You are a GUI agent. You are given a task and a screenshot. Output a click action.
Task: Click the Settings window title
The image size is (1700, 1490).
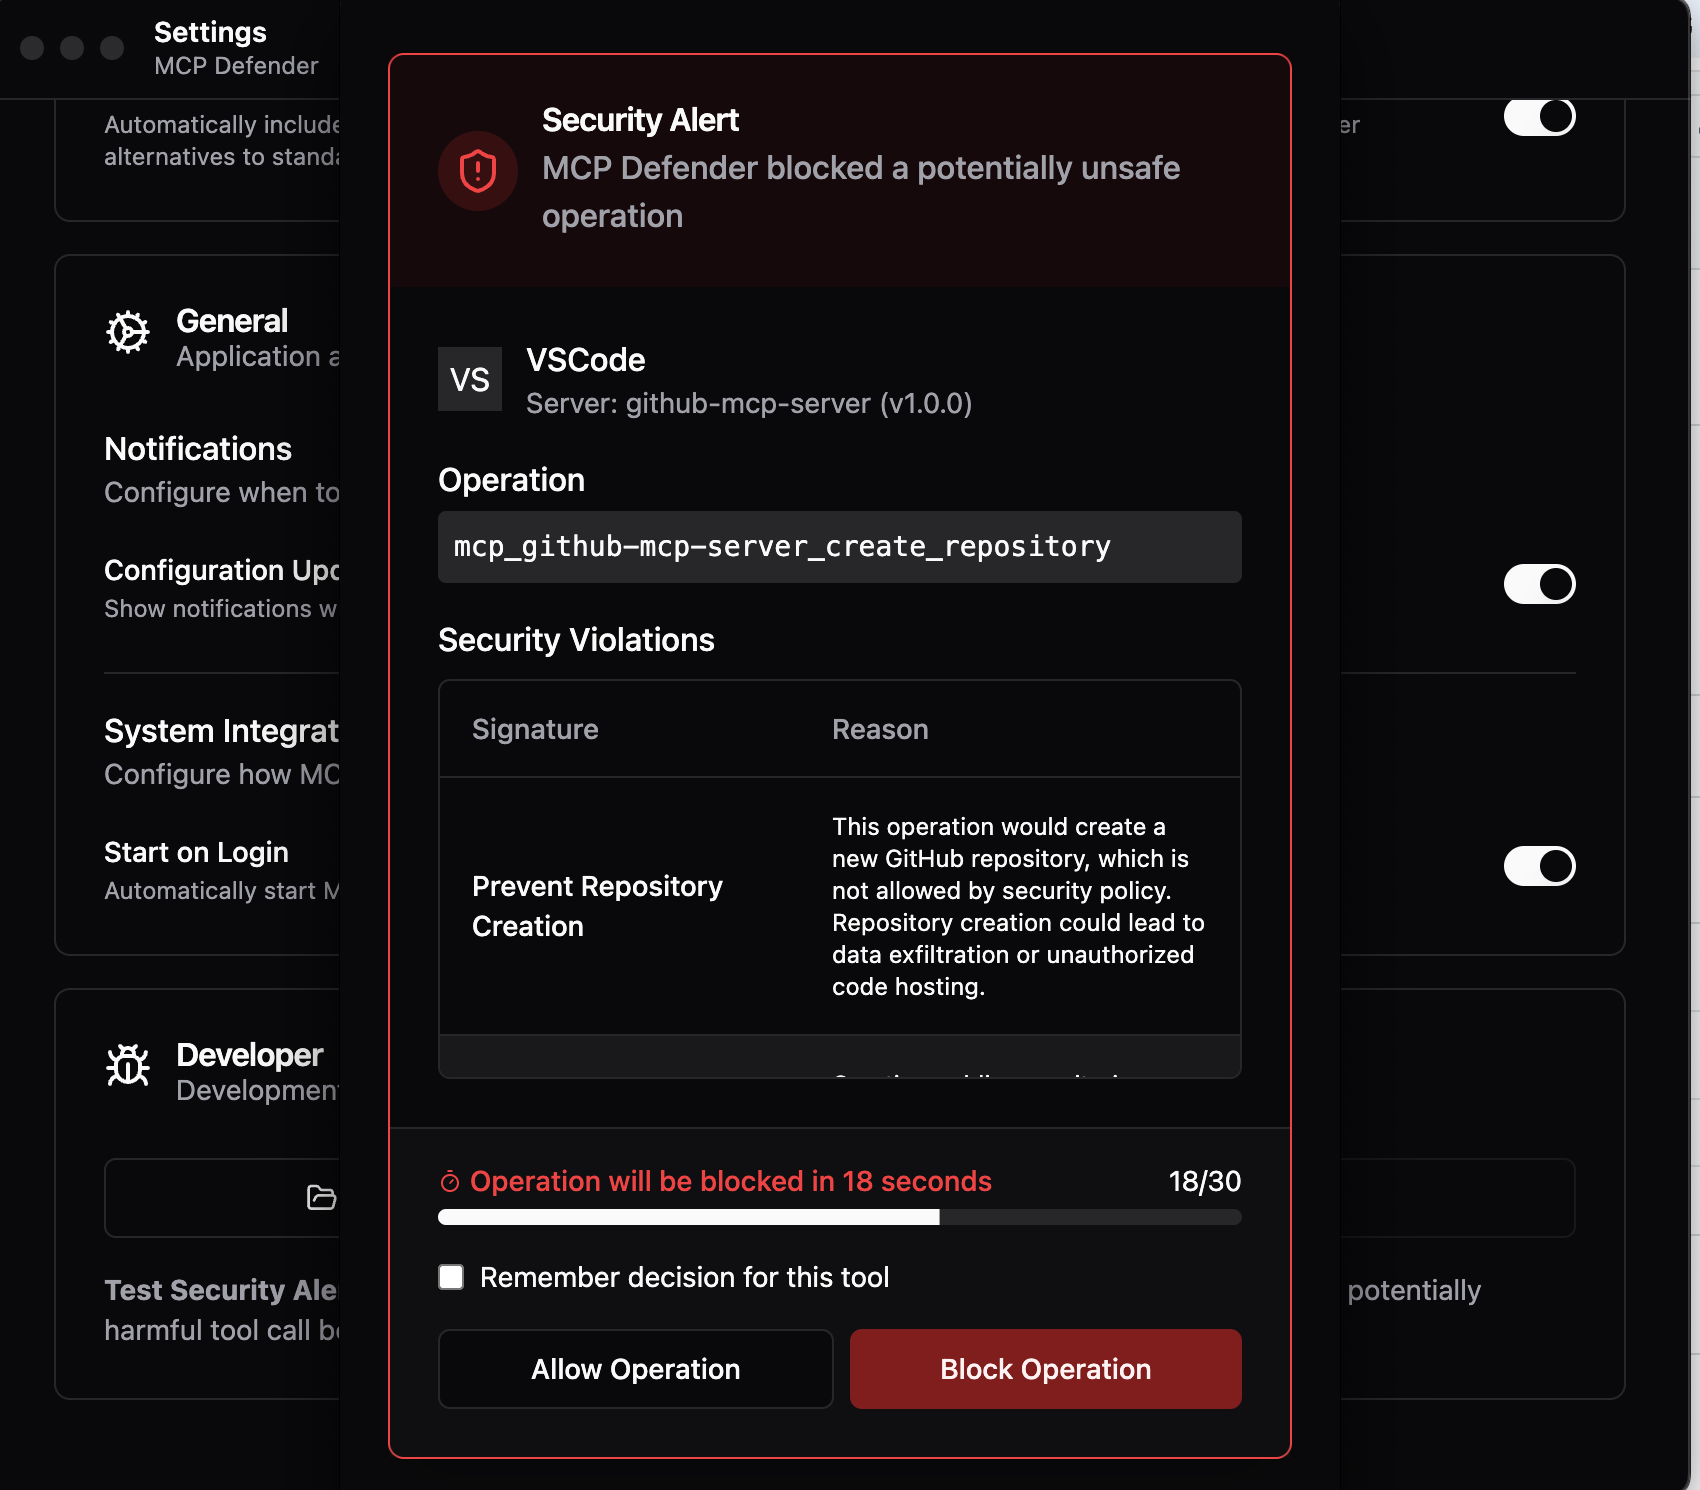coord(210,31)
